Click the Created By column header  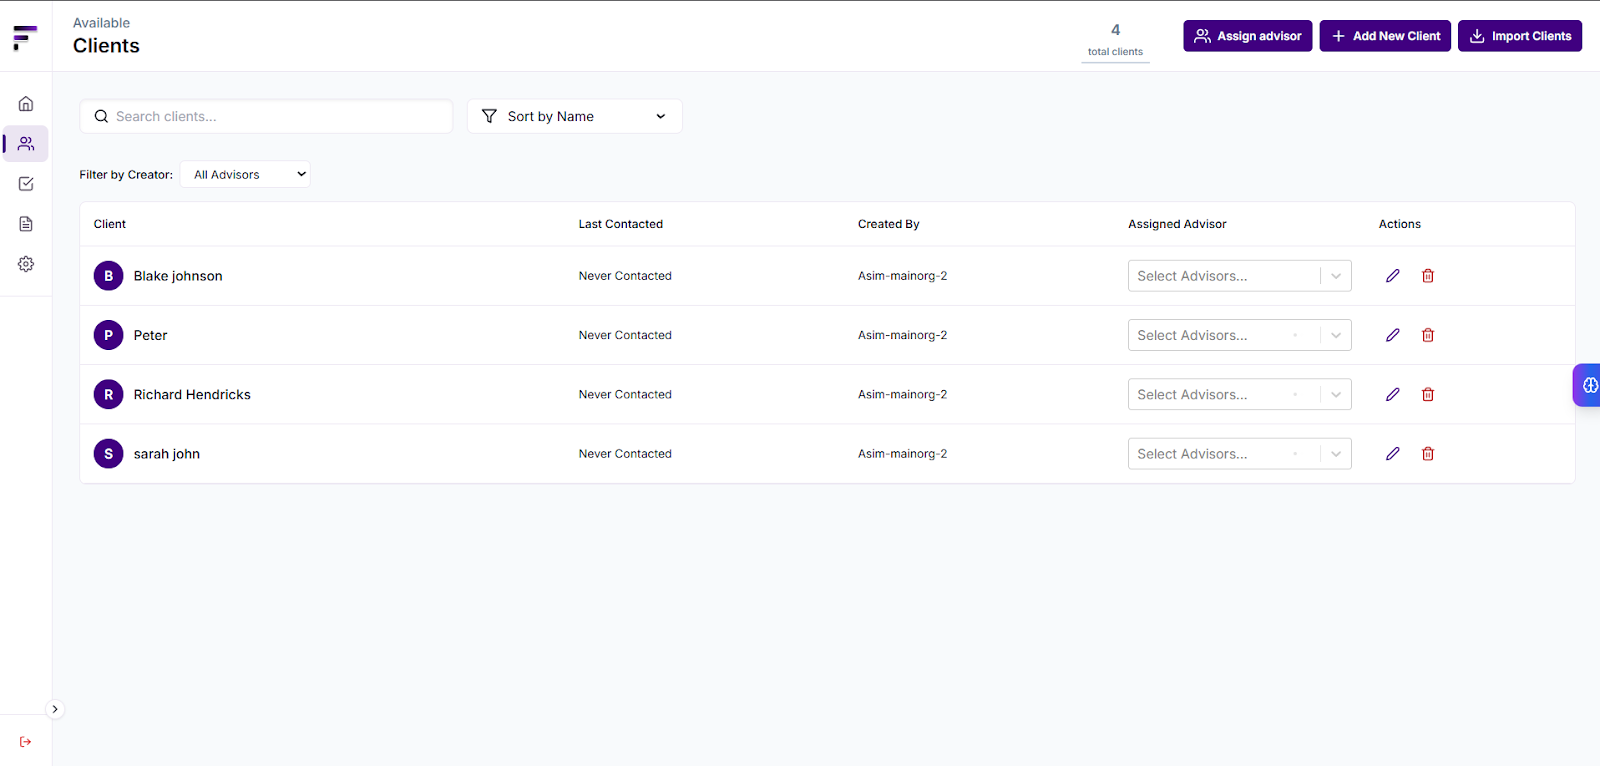click(889, 224)
